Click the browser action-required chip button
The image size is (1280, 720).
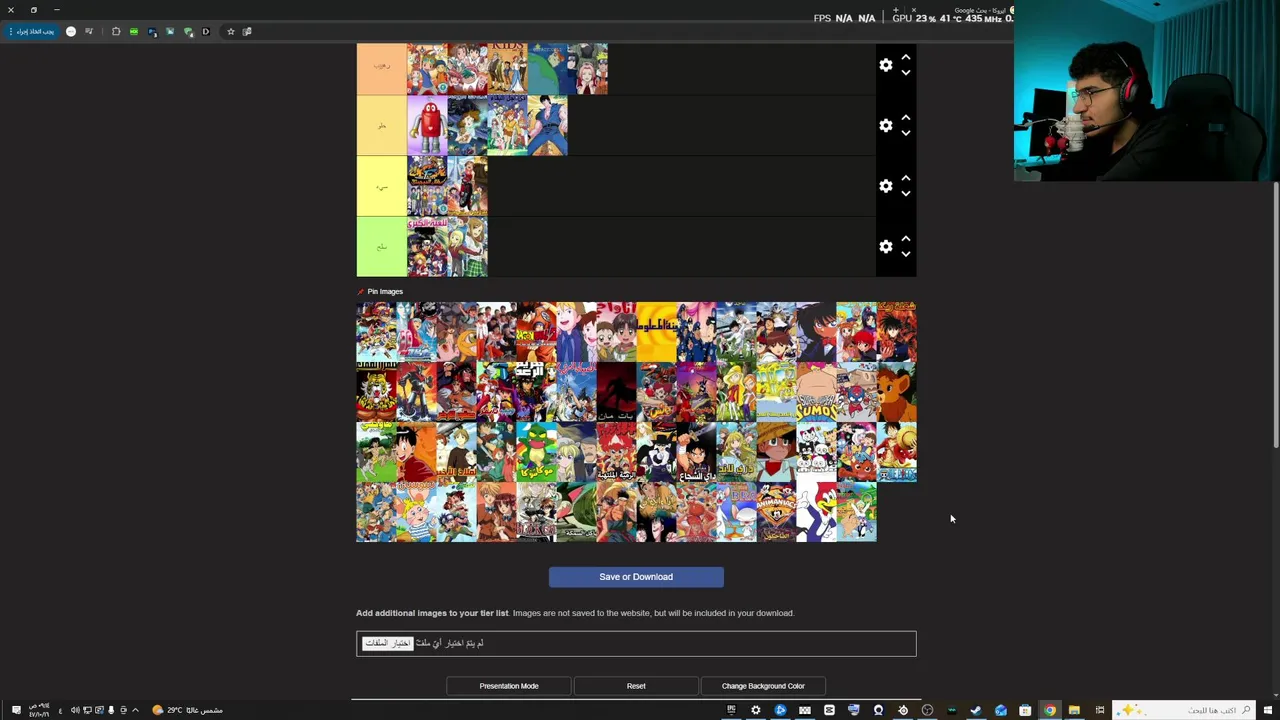[31, 31]
